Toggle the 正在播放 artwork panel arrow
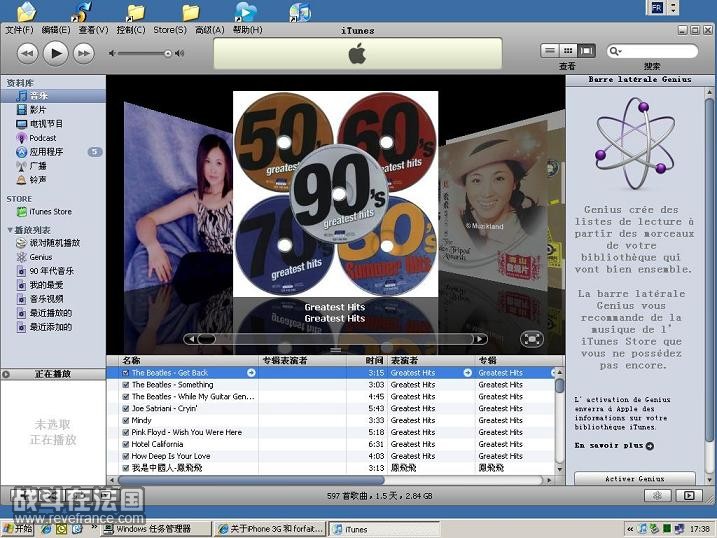The image size is (717, 538). pyautogui.click(x=6, y=374)
